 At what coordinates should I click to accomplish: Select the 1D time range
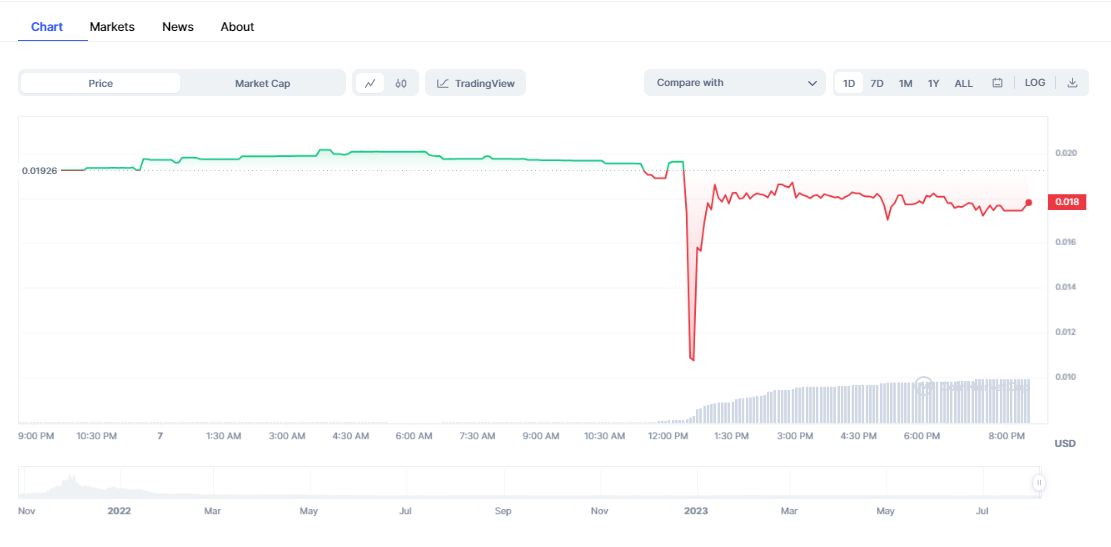tap(849, 83)
